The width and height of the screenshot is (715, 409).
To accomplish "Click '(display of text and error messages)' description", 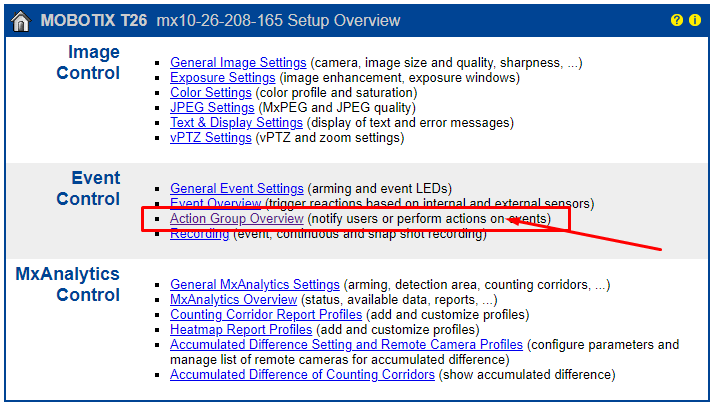I will (x=410, y=123).
